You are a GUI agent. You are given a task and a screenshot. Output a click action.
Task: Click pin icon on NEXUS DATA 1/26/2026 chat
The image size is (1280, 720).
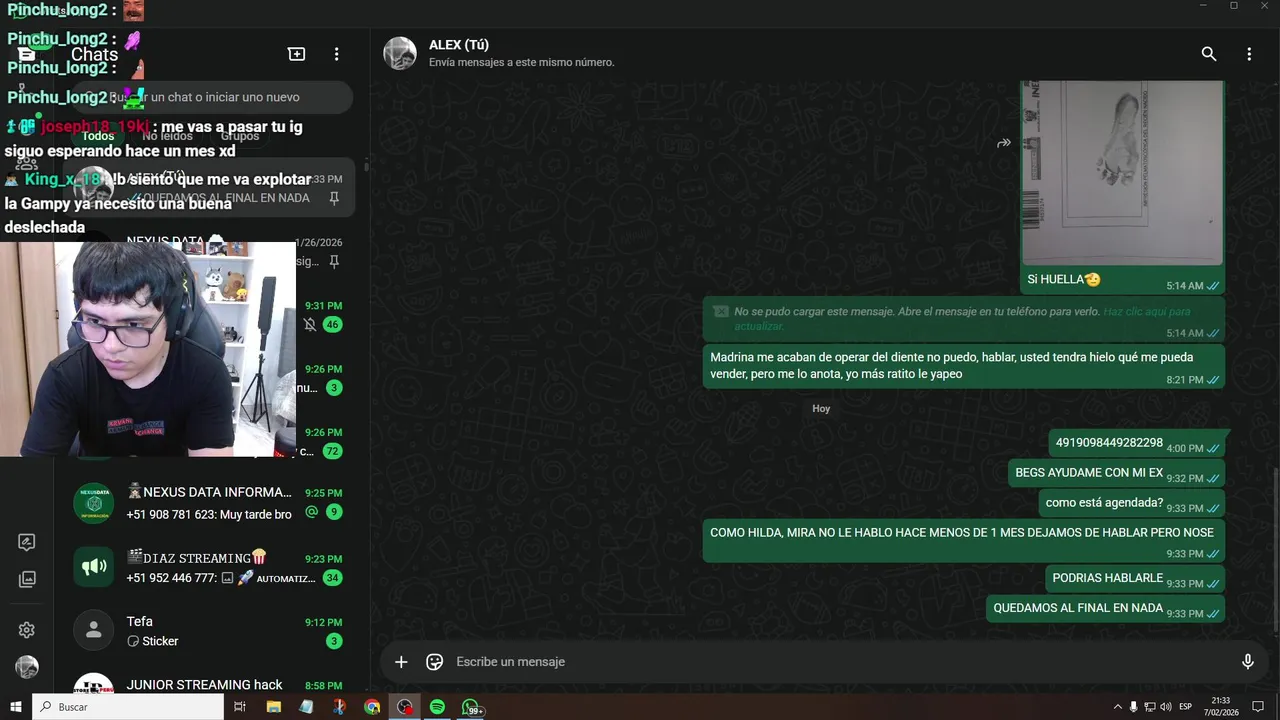point(334,261)
